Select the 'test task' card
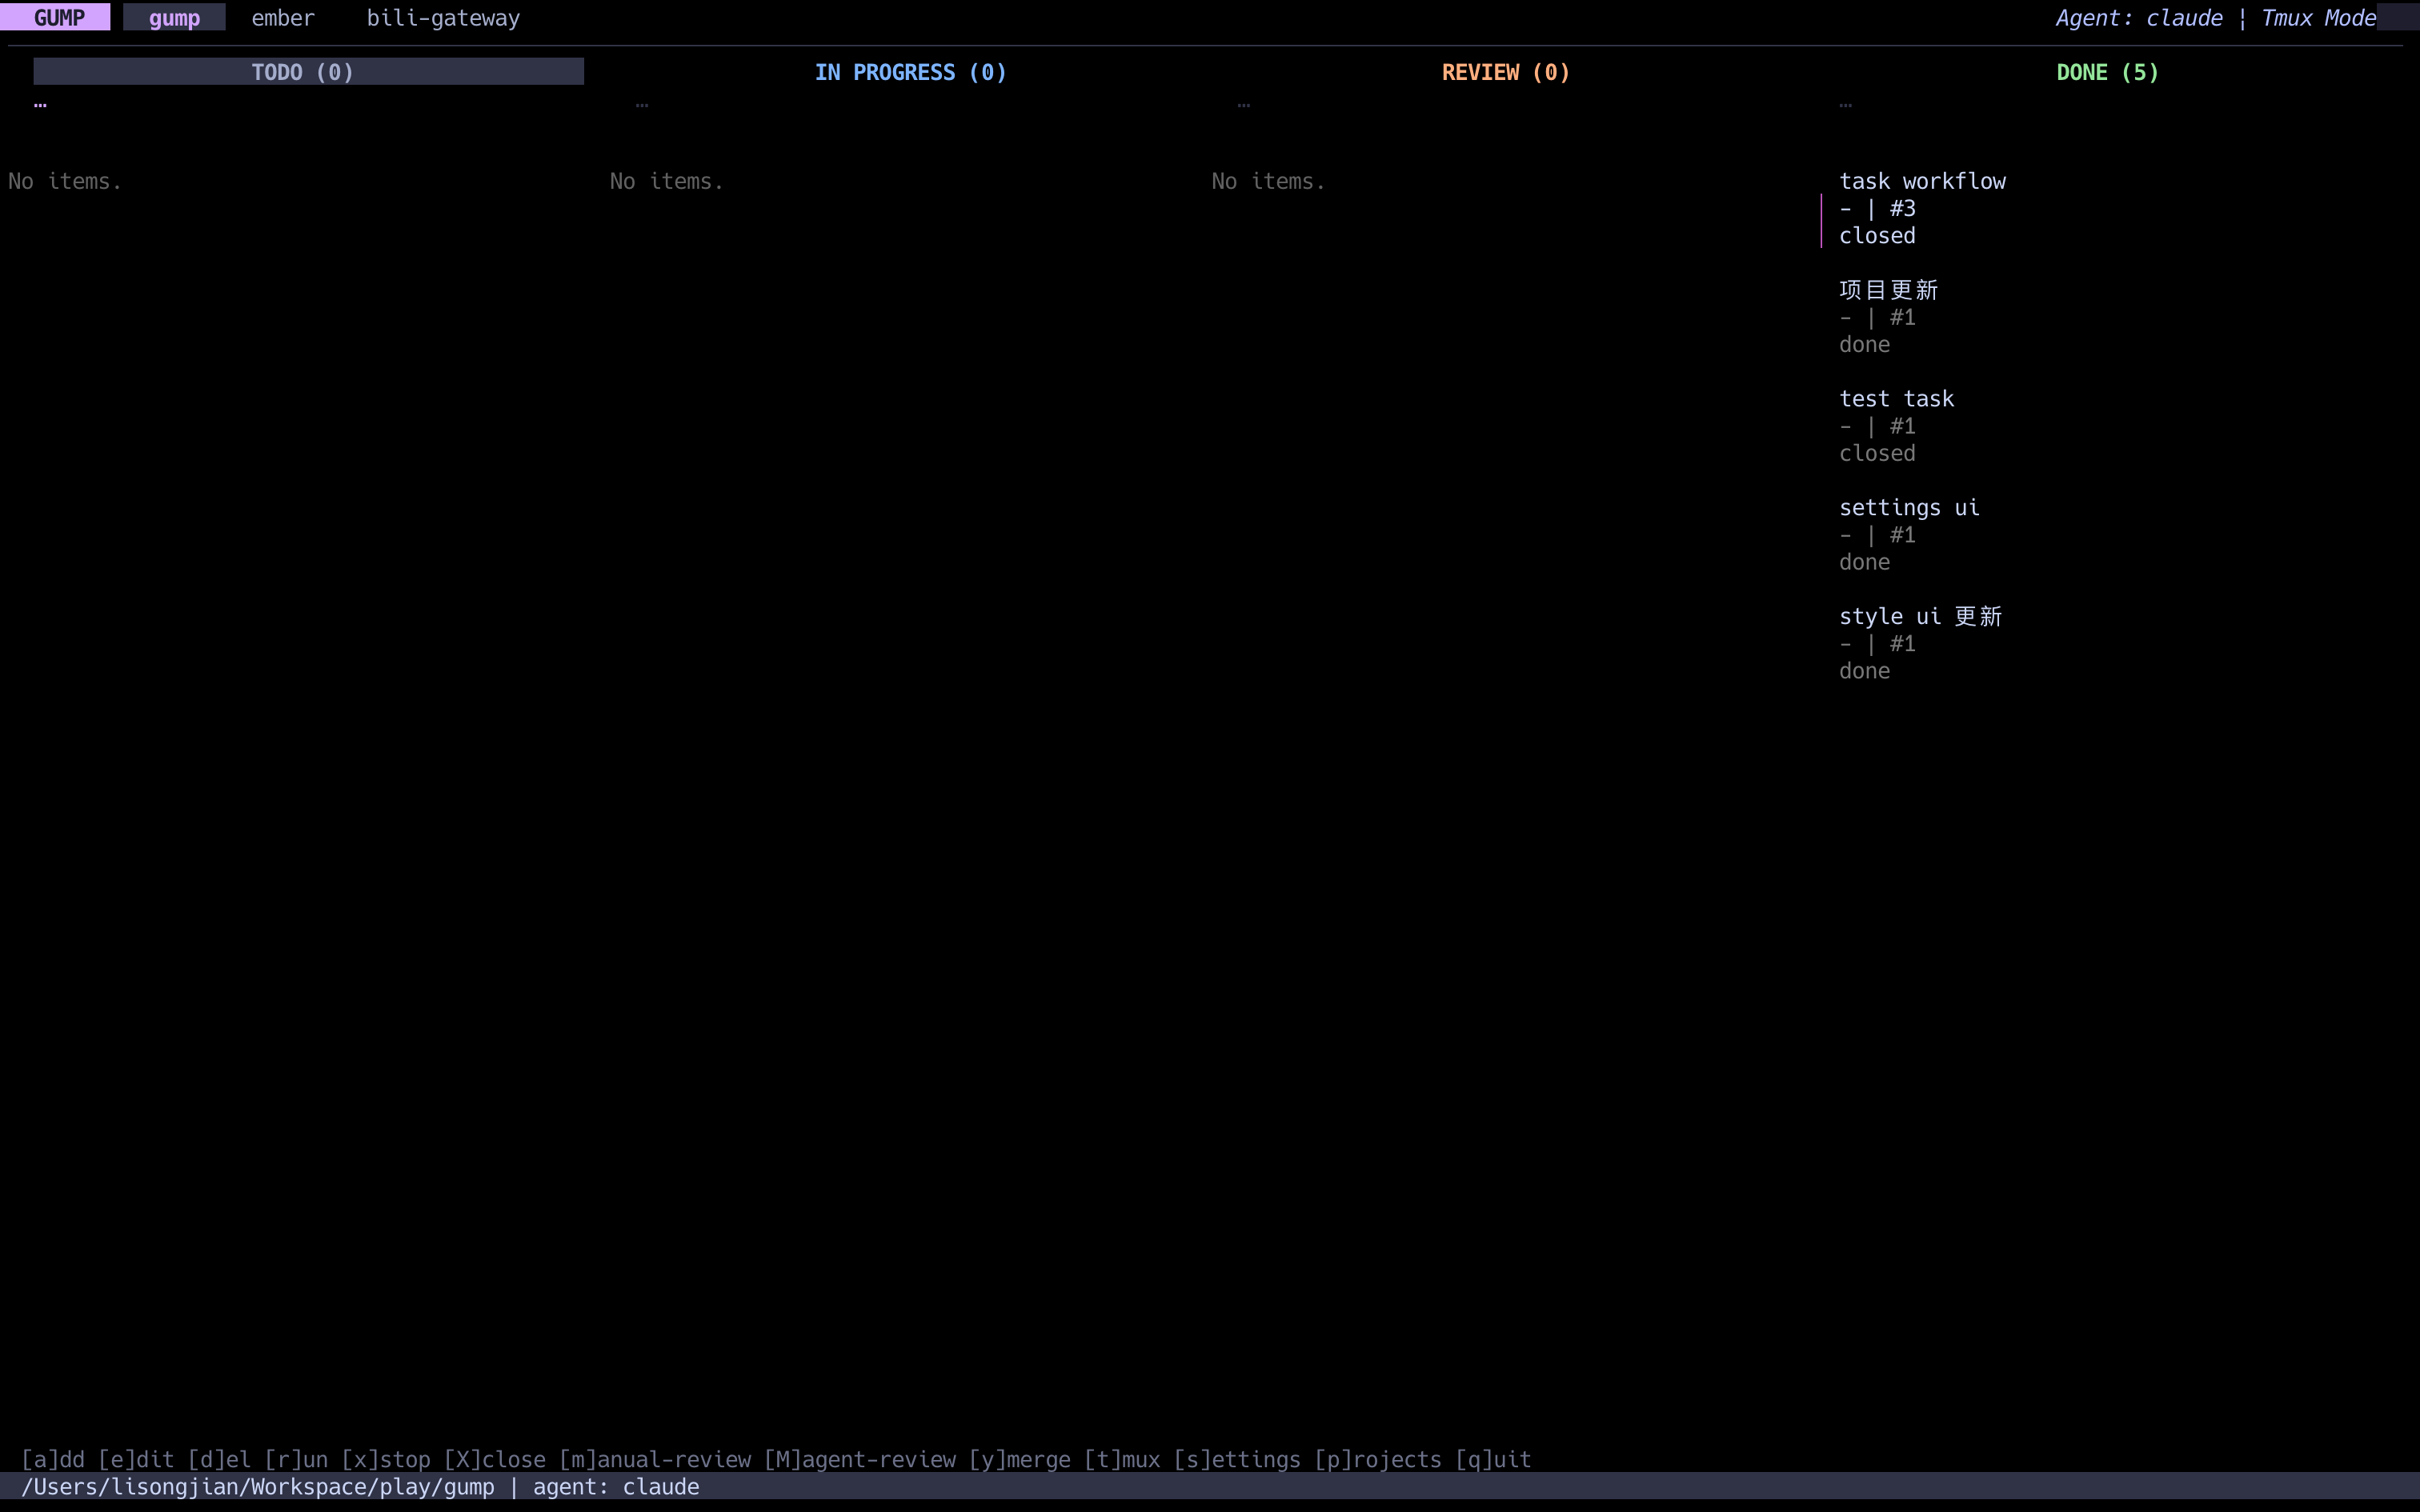The width and height of the screenshot is (2420, 1512). tap(1896, 399)
